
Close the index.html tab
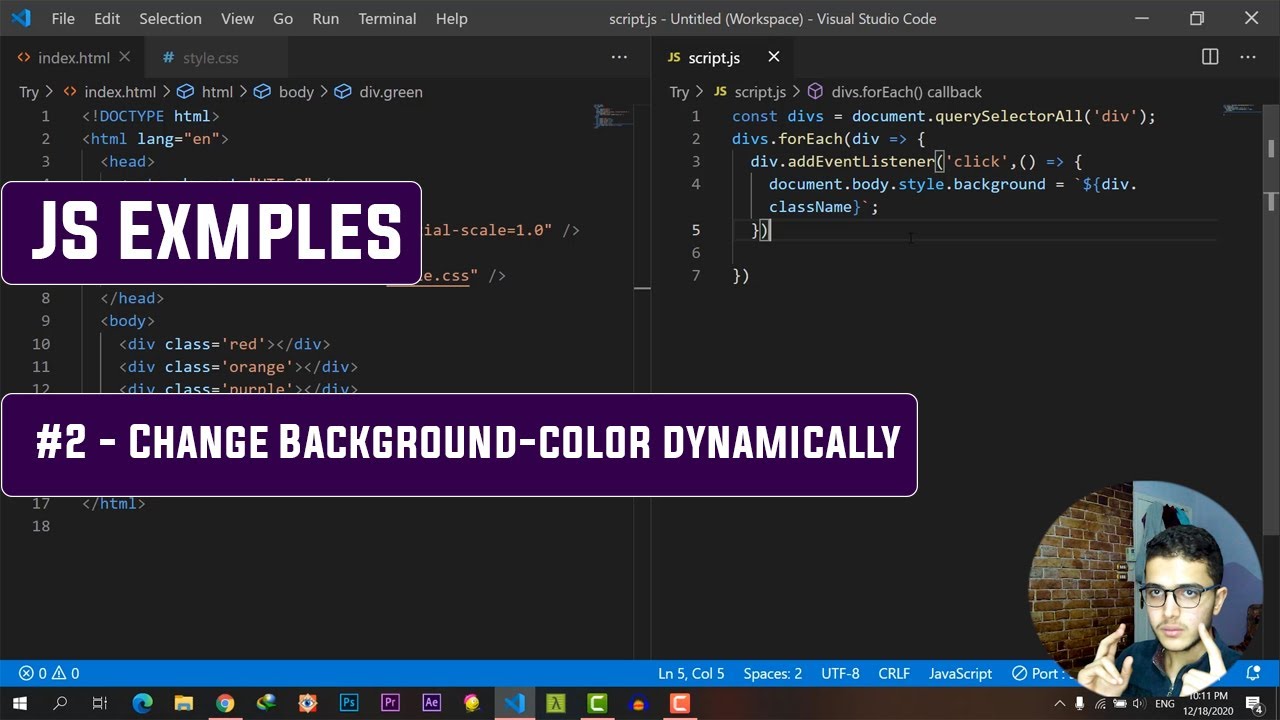point(124,57)
